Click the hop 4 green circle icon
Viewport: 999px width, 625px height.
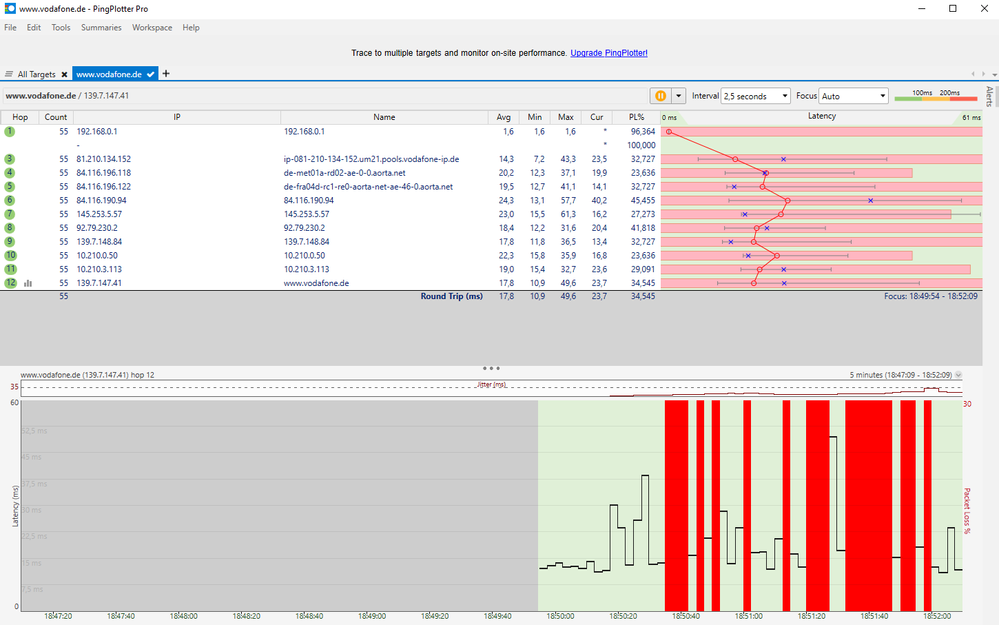(x=10, y=173)
